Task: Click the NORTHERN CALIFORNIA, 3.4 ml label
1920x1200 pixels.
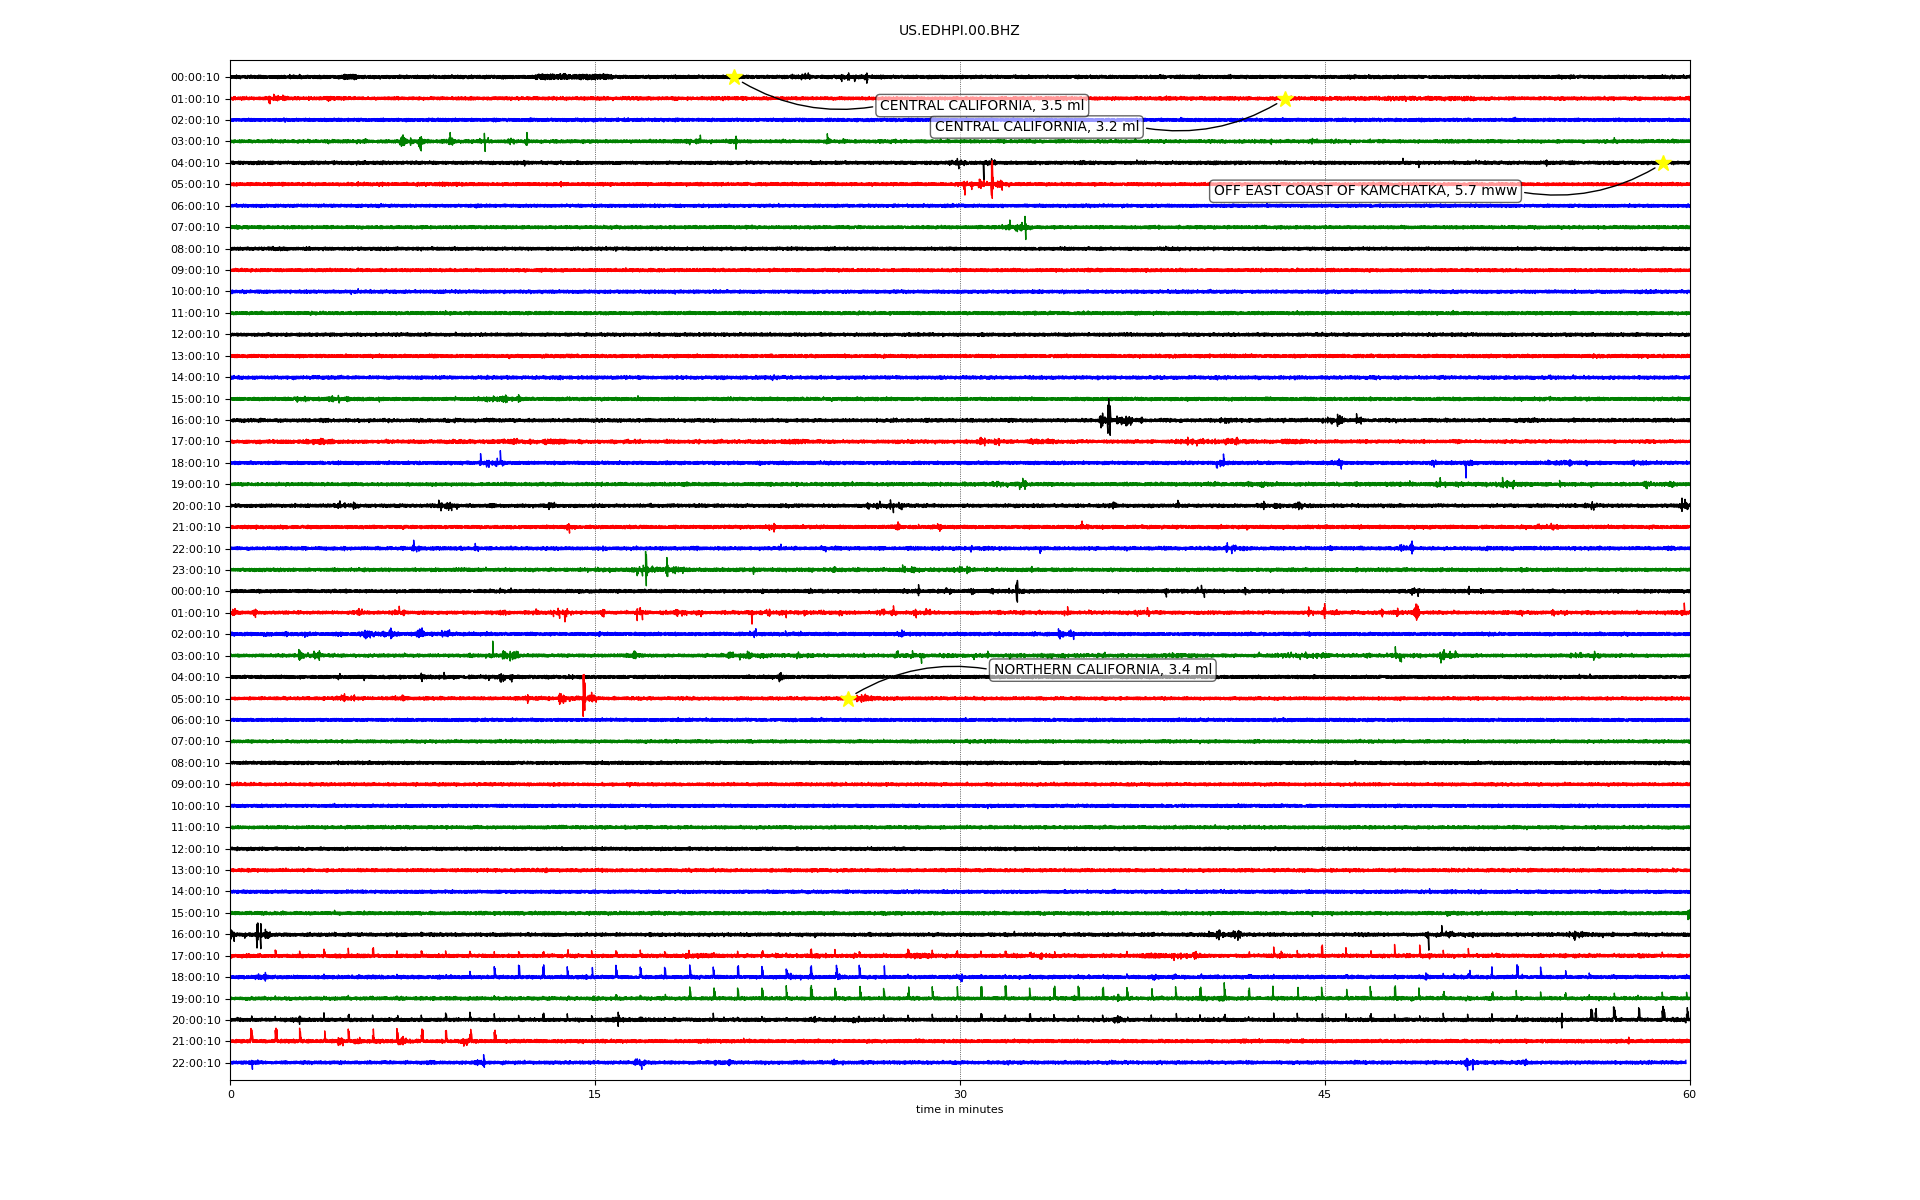Action: click(x=1102, y=670)
